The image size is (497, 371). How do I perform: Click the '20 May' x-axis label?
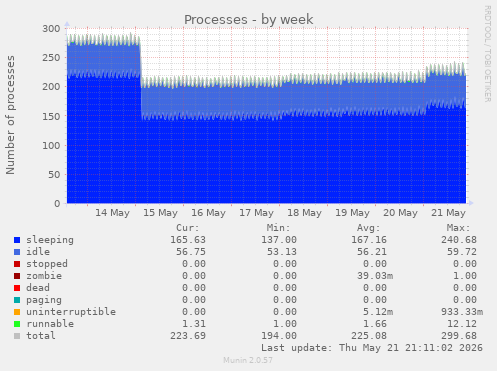[400, 213]
